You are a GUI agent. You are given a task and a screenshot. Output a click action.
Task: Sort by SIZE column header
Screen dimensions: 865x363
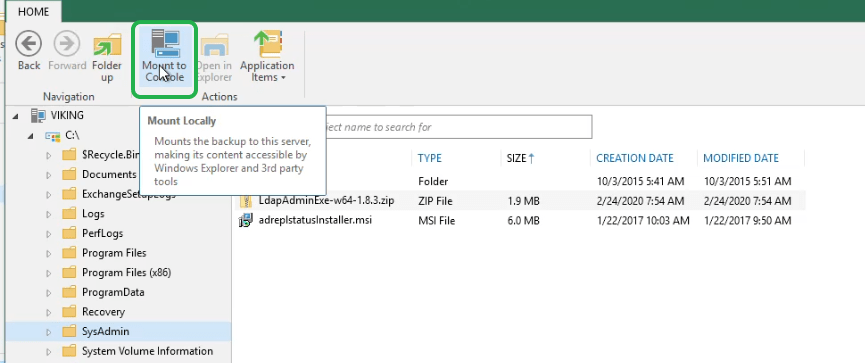520,158
